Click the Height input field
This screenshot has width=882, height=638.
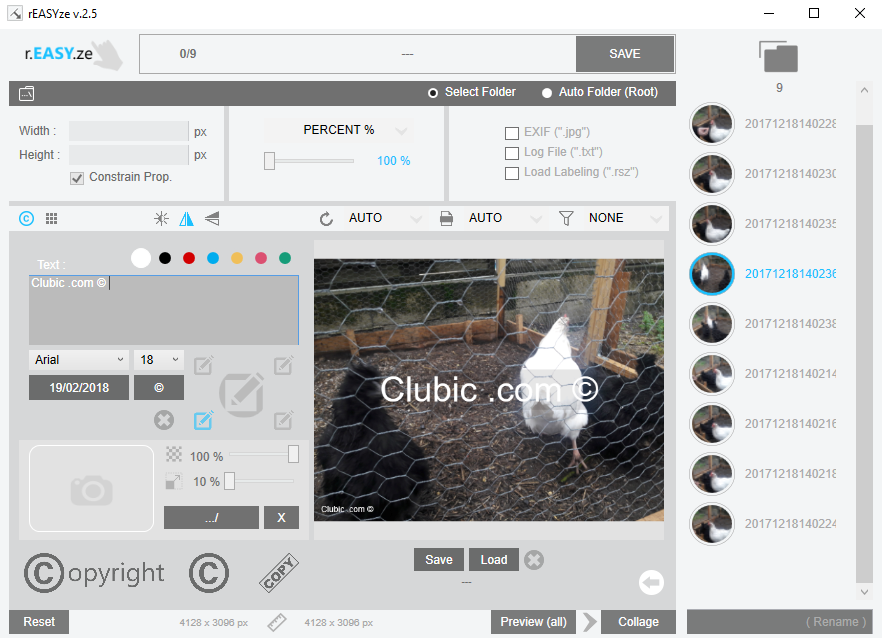coord(128,155)
